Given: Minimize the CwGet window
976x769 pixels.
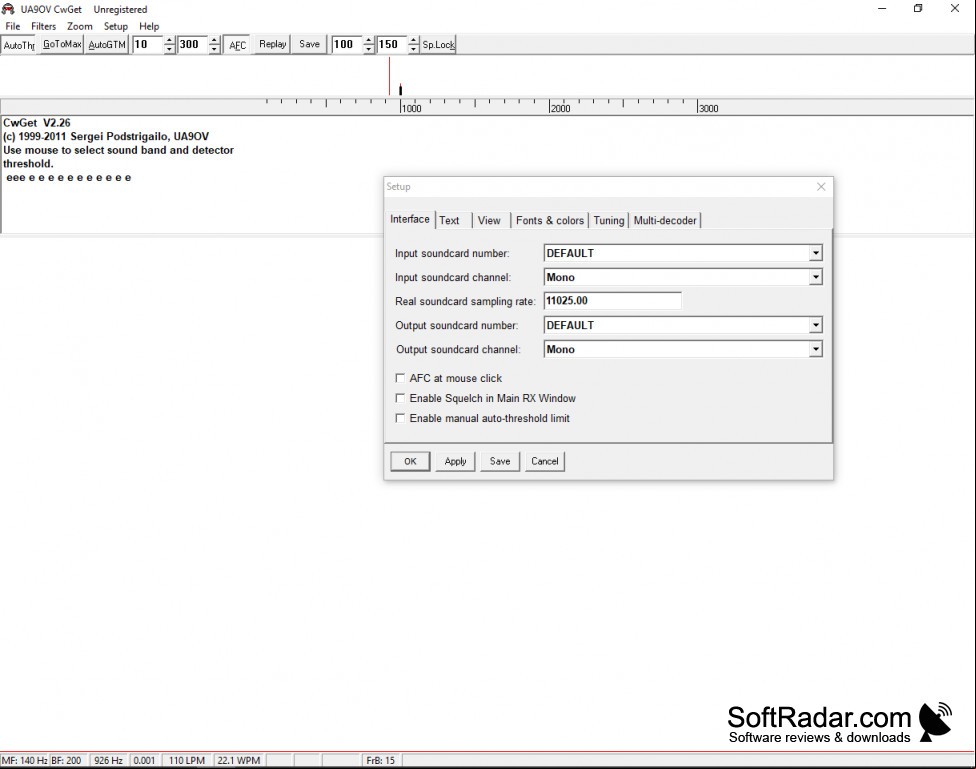Looking at the screenshot, I should pyautogui.click(x=882, y=9).
